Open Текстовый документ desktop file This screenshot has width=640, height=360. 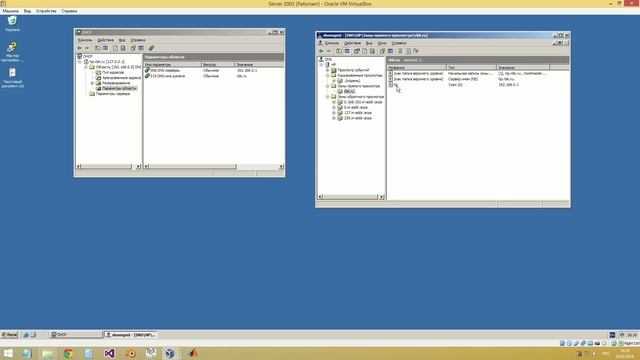point(12,78)
